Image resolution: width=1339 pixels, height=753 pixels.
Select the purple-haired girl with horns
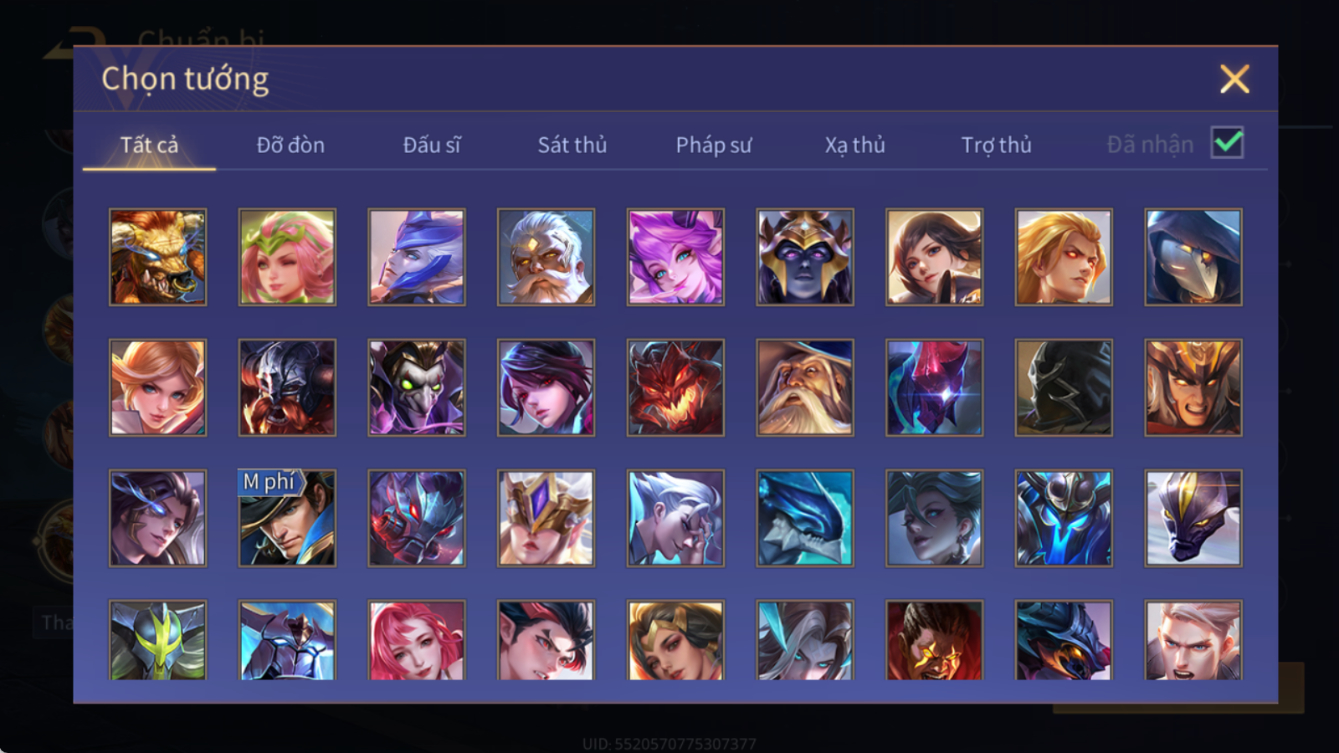pos(675,257)
